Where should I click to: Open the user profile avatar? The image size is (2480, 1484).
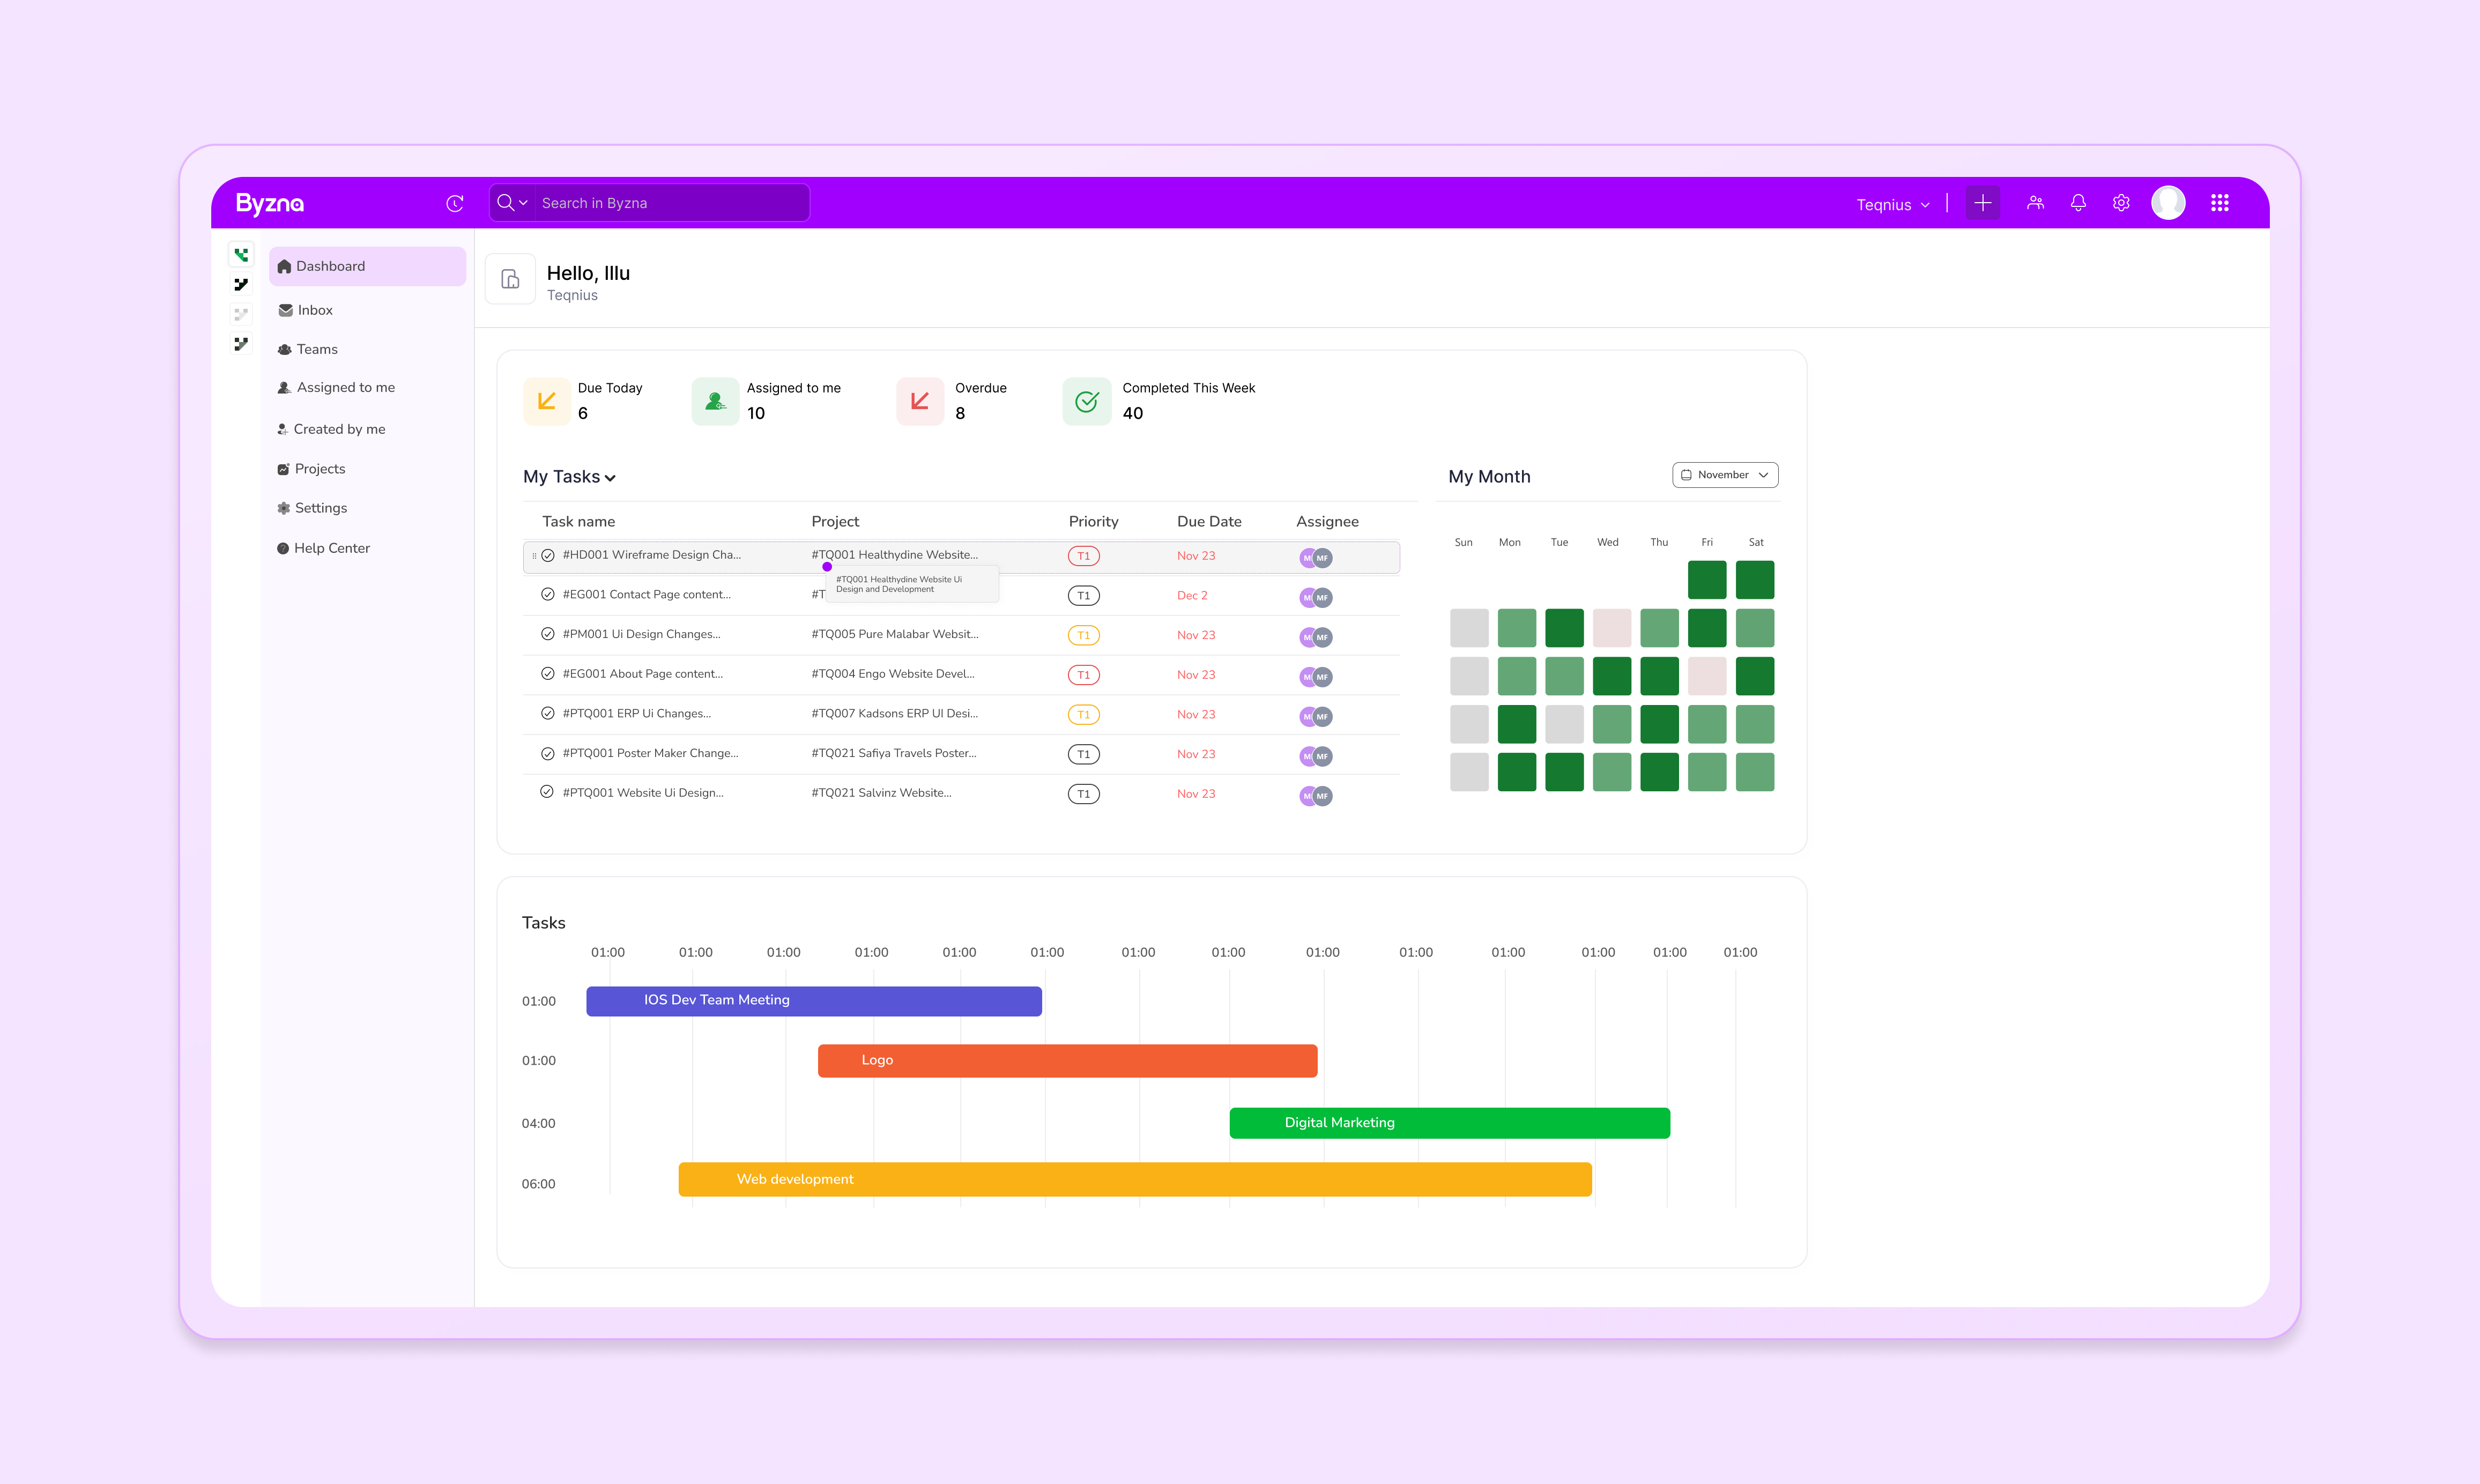[2168, 203]
